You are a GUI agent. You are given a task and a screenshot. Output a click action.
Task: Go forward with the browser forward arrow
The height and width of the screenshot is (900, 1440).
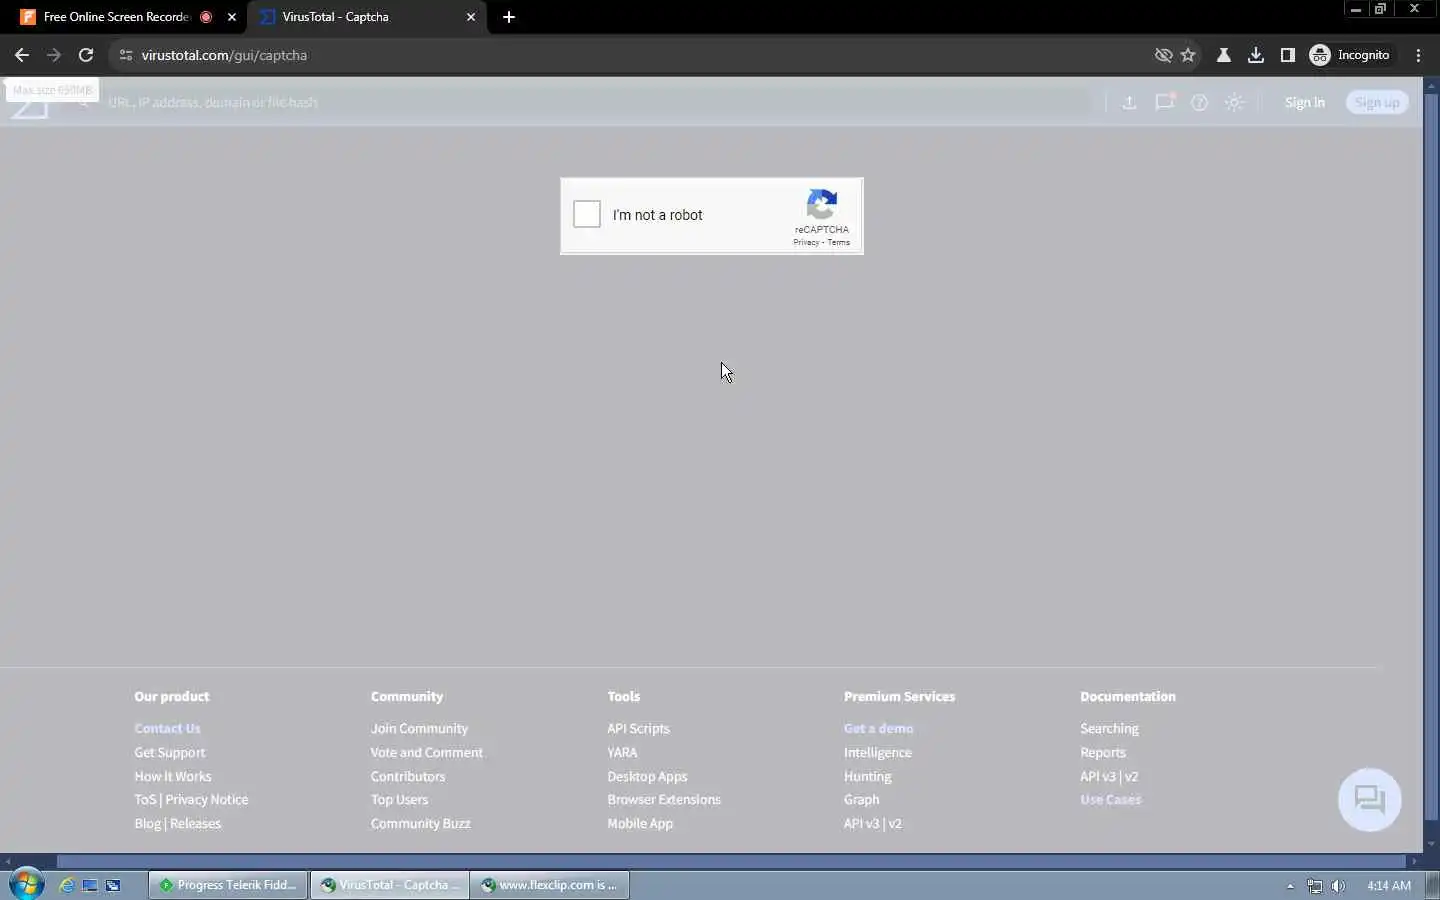point(54,55)
